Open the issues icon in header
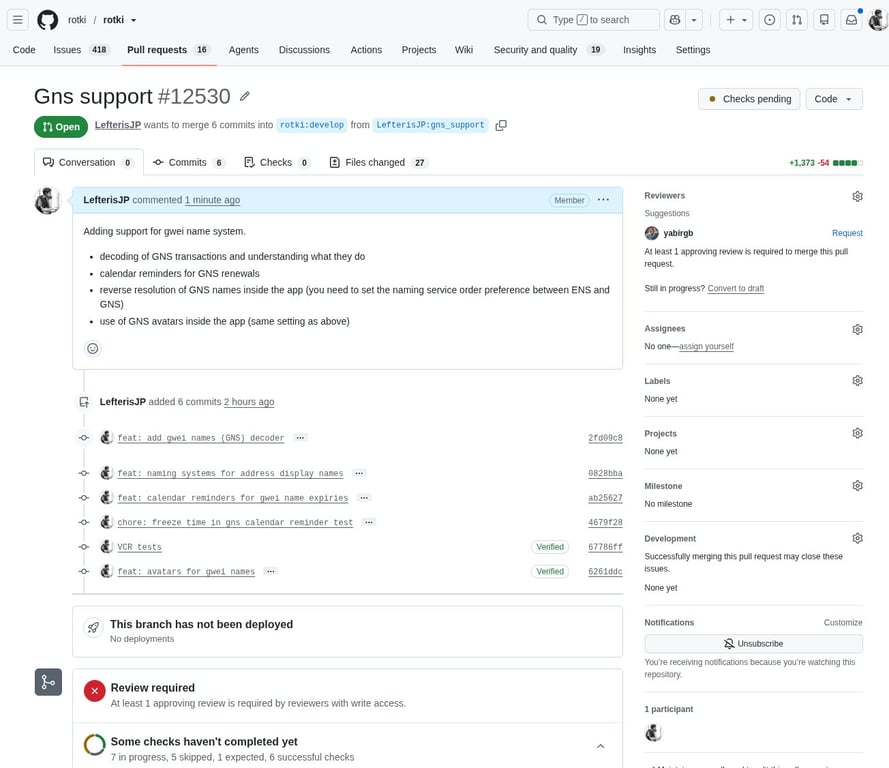This screenshot has height=768, width=889. coord(769,20)
